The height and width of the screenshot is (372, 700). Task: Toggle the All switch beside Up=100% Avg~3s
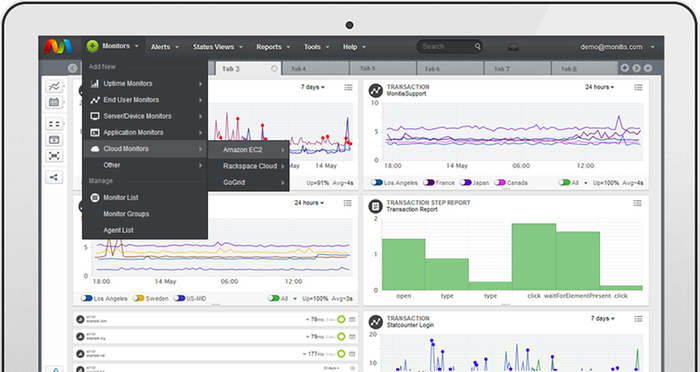click(x=274, y=298)
